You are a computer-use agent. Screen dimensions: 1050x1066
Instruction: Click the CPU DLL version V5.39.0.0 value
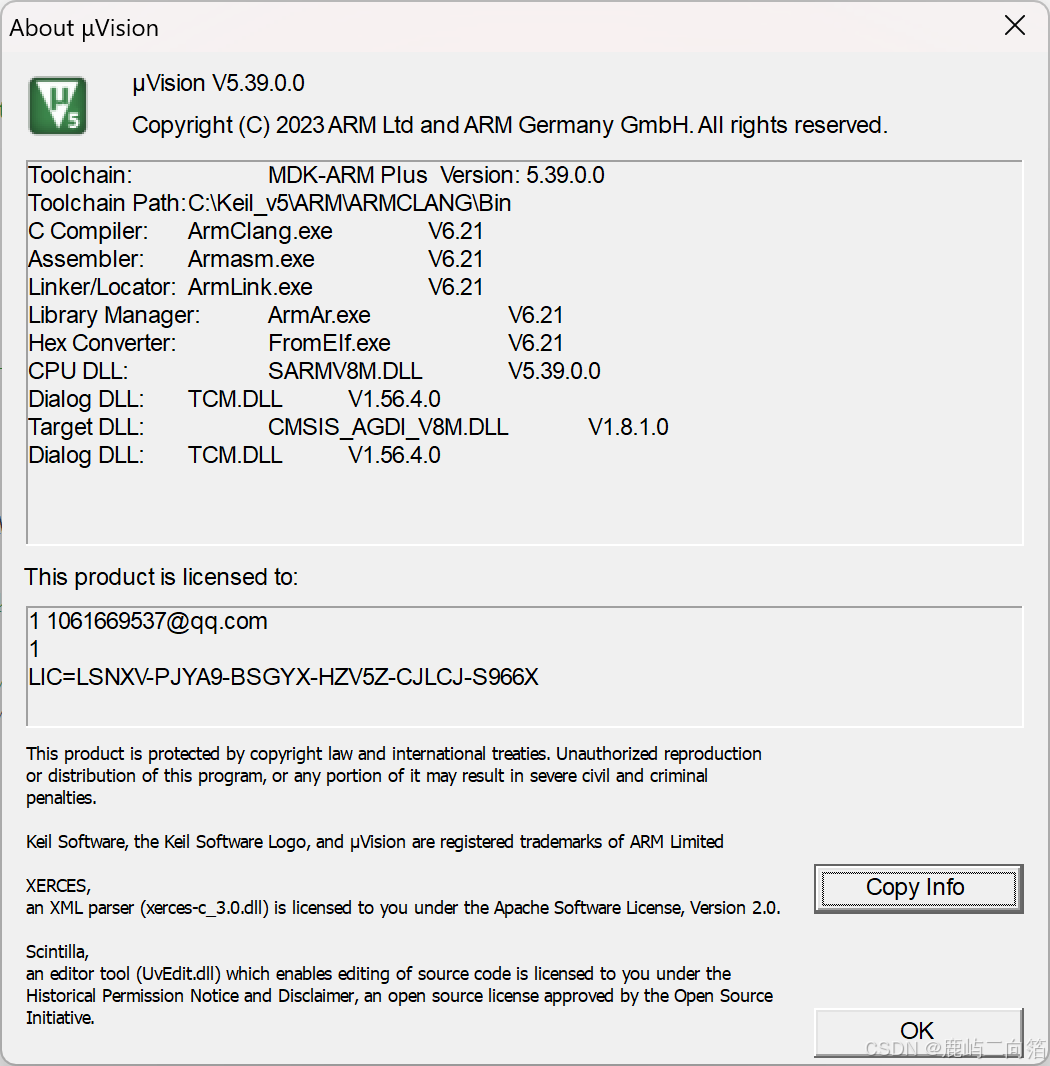[554, 371]
